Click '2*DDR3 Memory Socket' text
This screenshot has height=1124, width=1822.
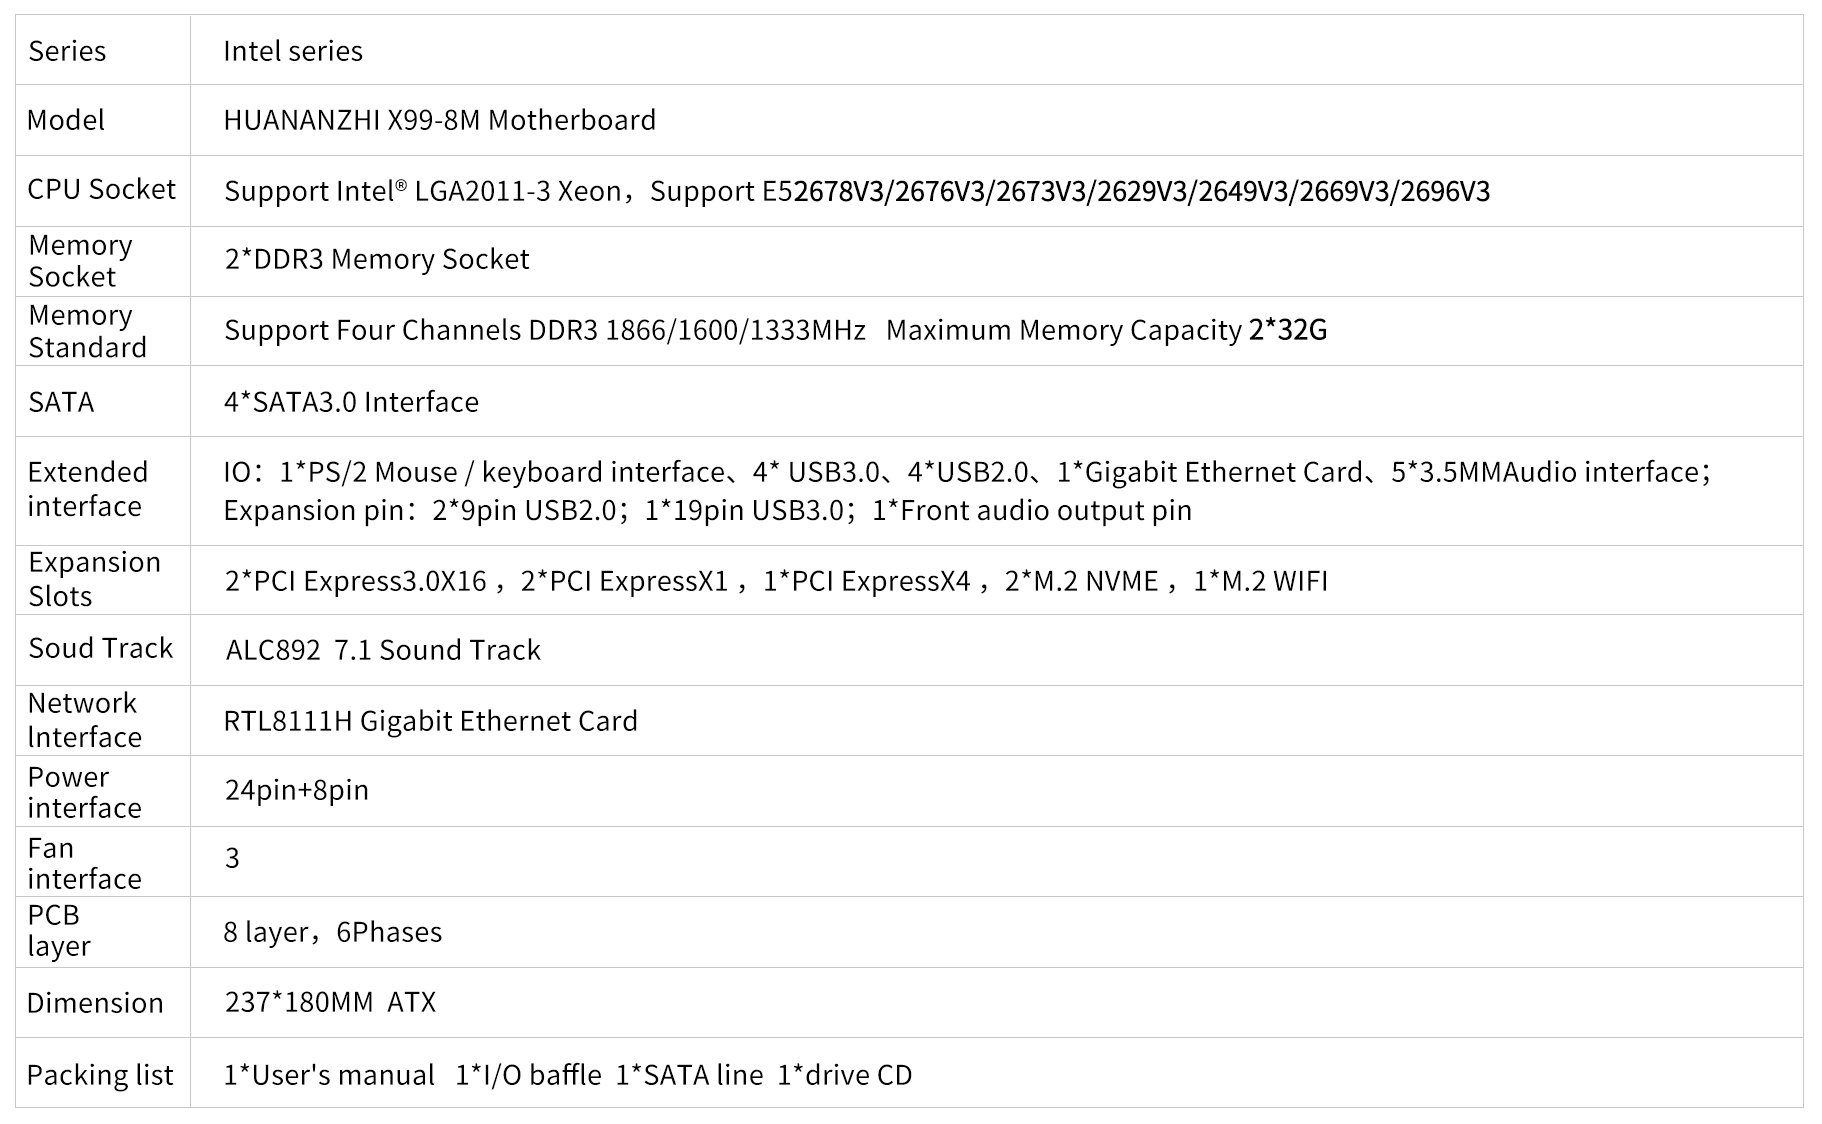[x=377, y=259]
